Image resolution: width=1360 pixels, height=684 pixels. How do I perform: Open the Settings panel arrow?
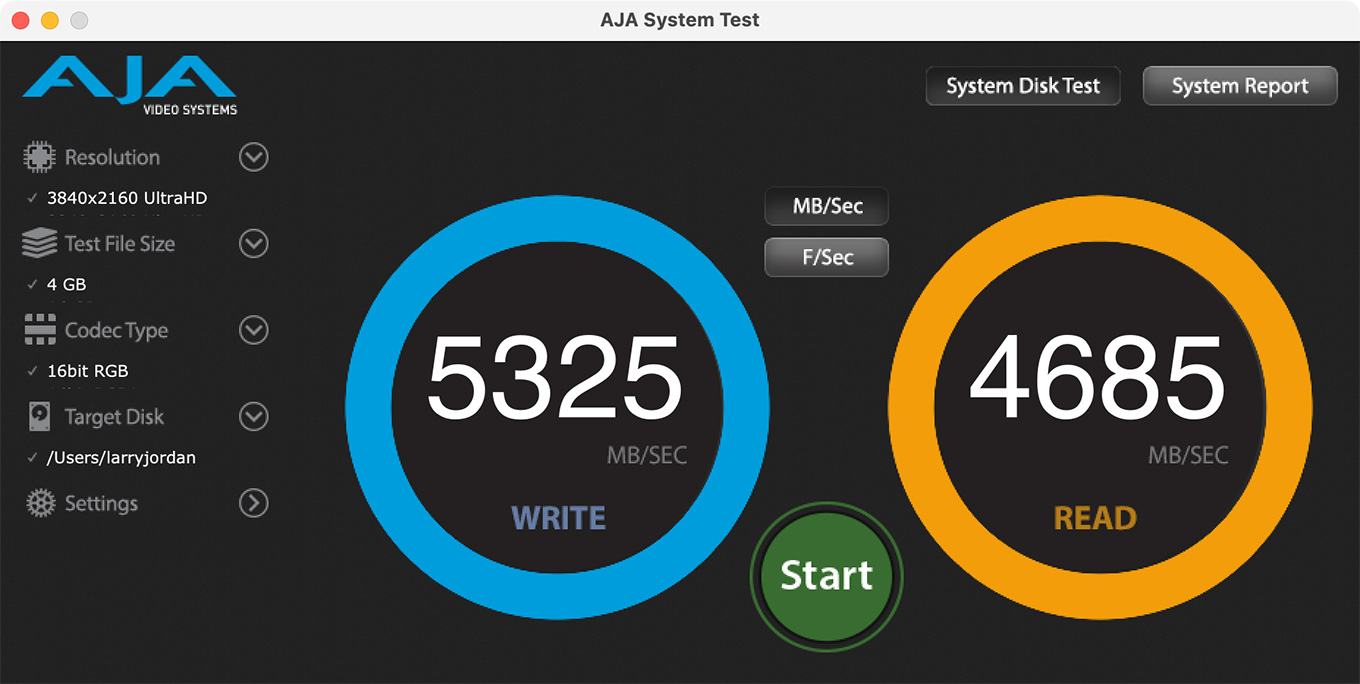pyautogui.click(x=254, y=503)
